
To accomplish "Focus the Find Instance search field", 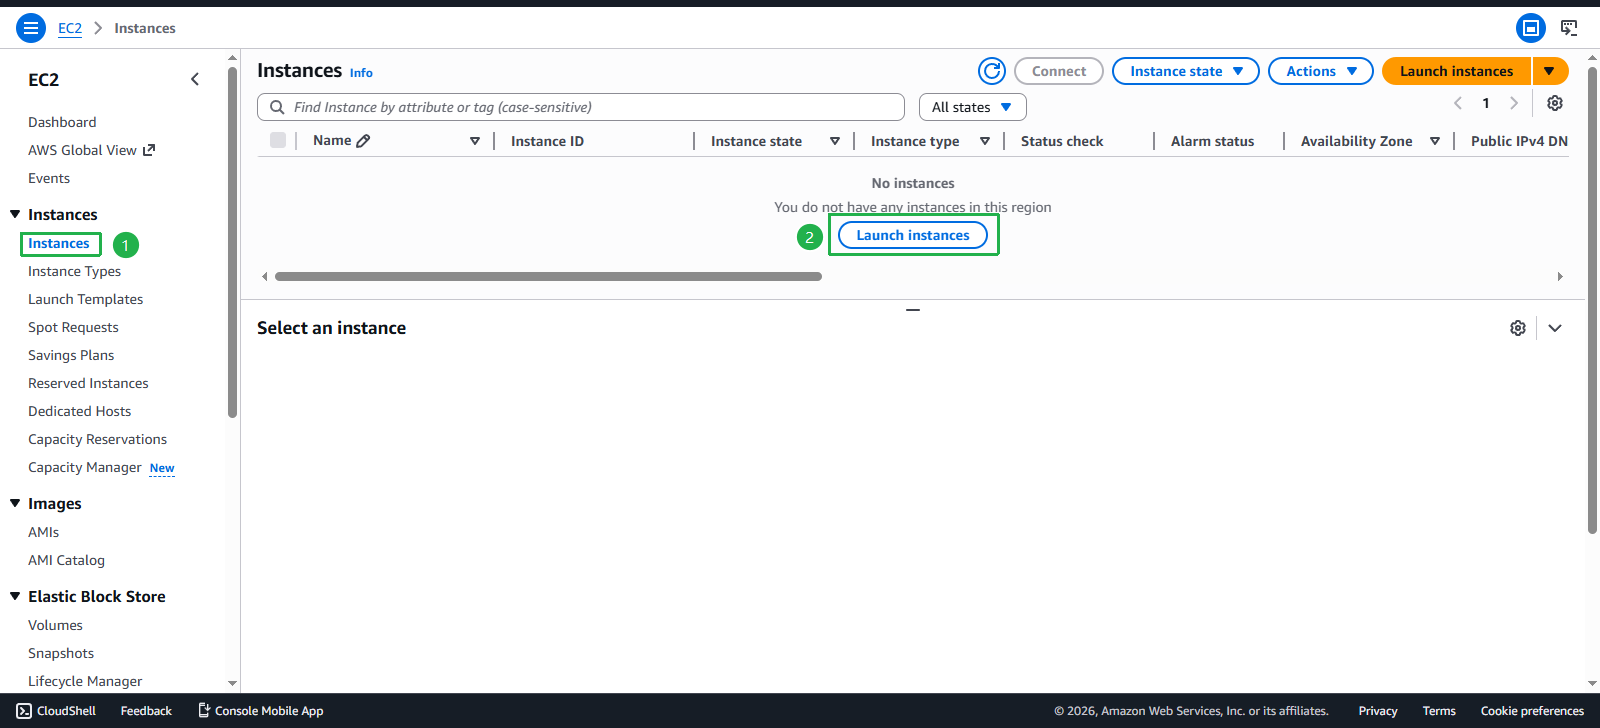I will tap(581, 107).
